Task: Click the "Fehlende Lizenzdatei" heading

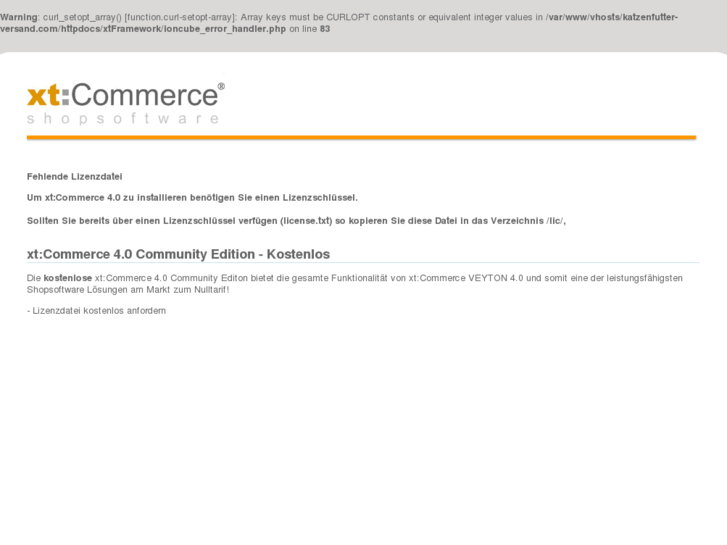Action: tap(74, 176)
